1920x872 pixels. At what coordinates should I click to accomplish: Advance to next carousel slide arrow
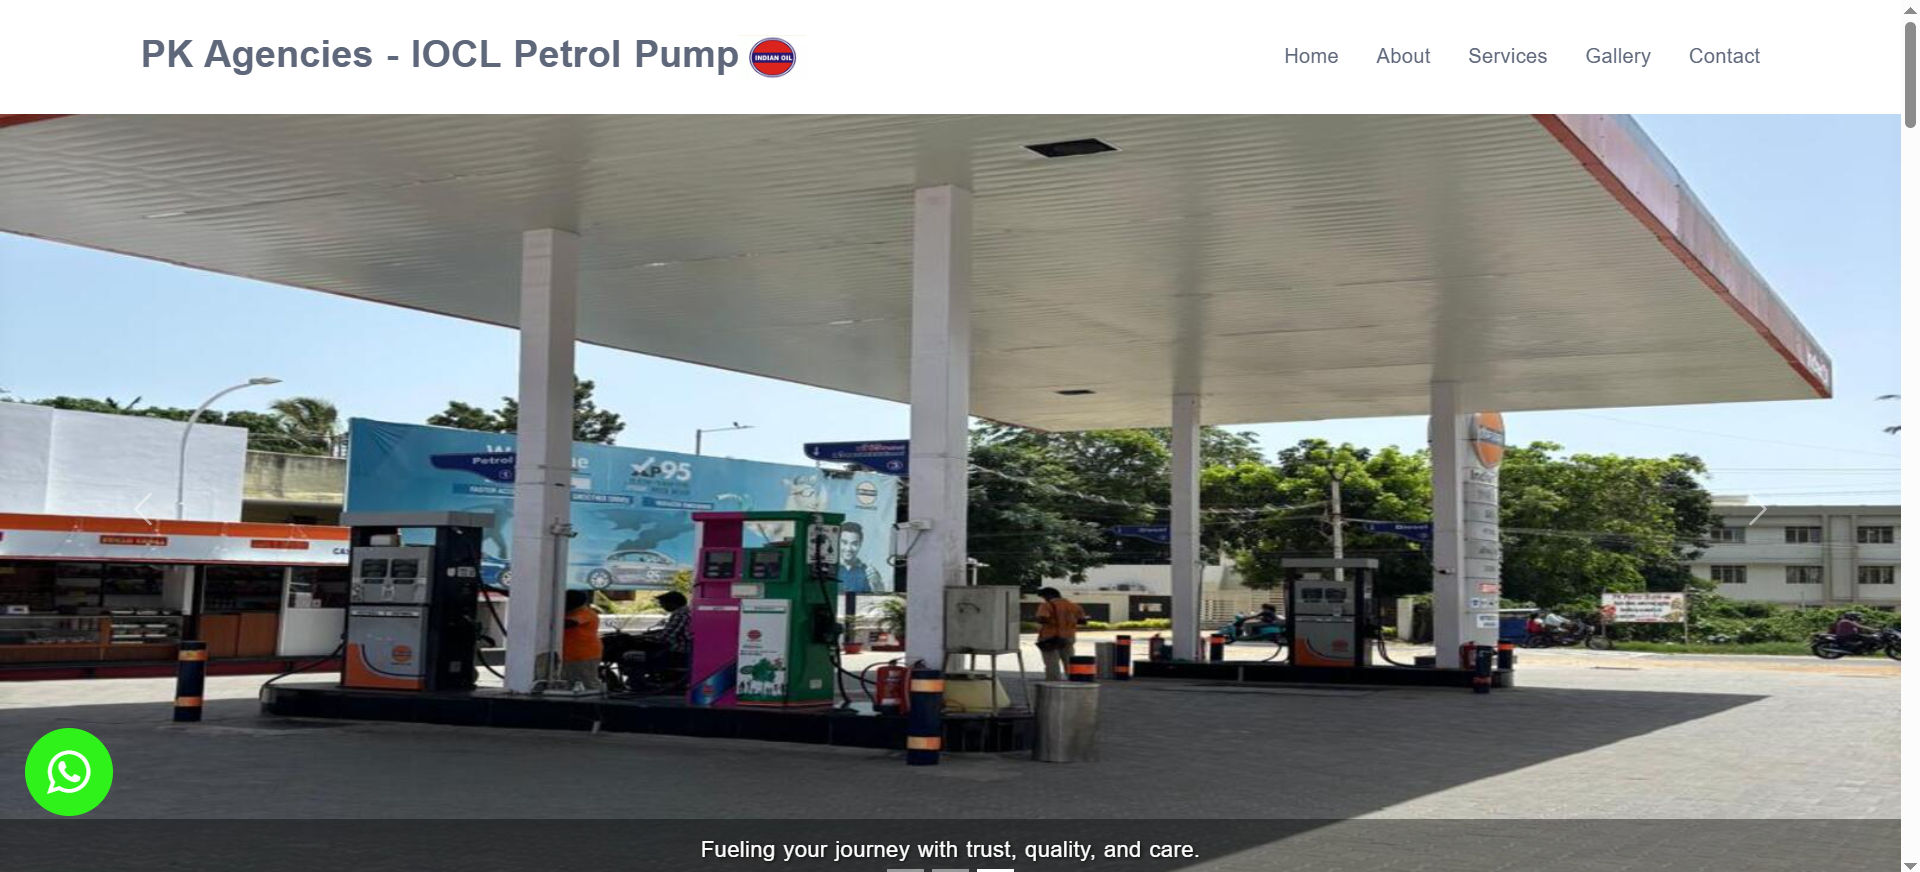pyautogui.click(x=1757, y=509)
